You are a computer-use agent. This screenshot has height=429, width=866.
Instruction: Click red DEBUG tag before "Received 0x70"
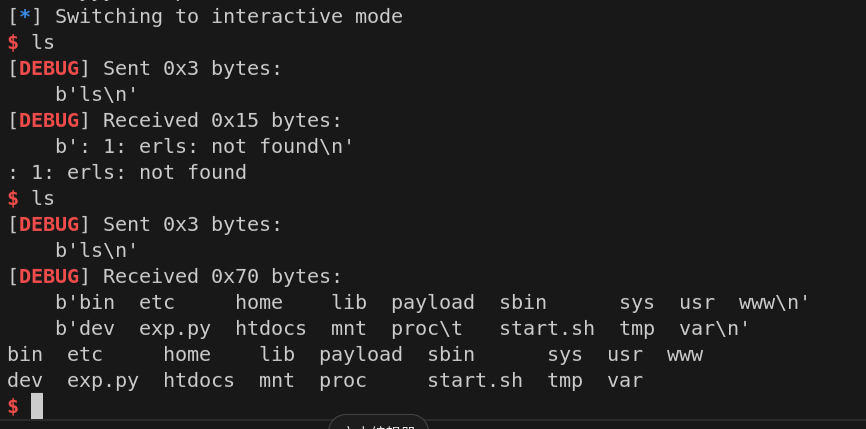(49, 276)
